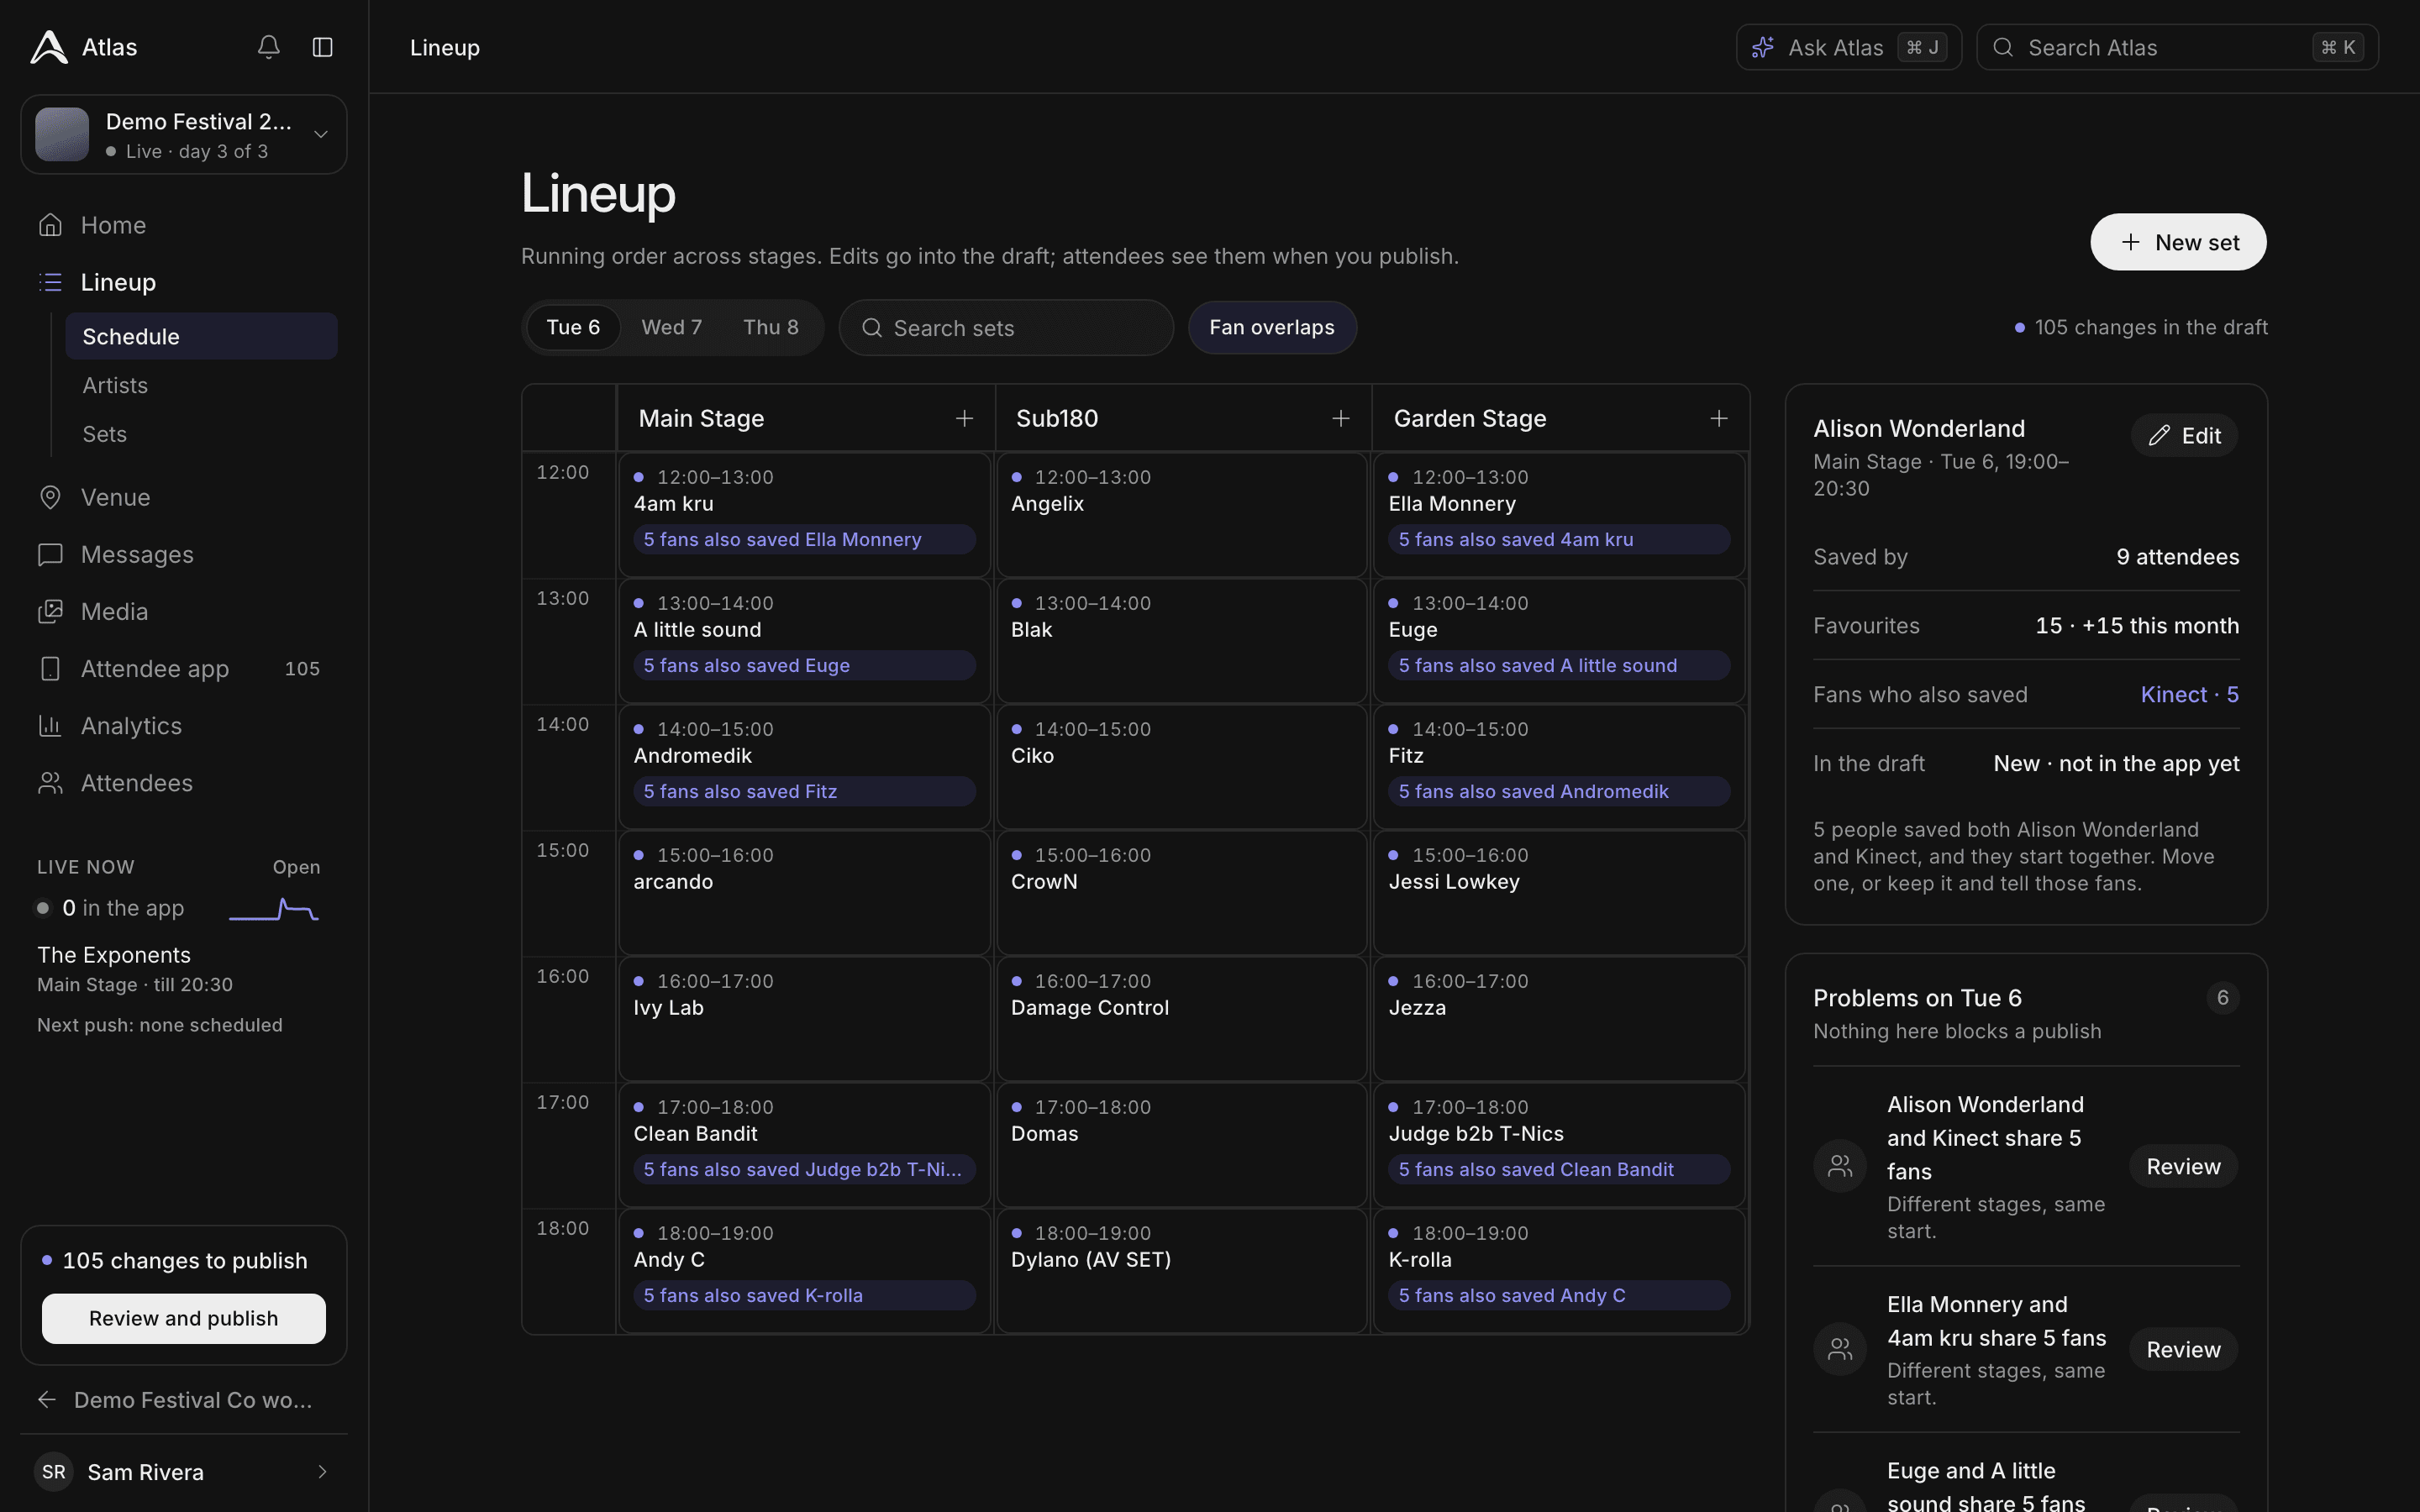
Task: Go back to Demo Festival Co workspace
Action: coord(184,1400)
